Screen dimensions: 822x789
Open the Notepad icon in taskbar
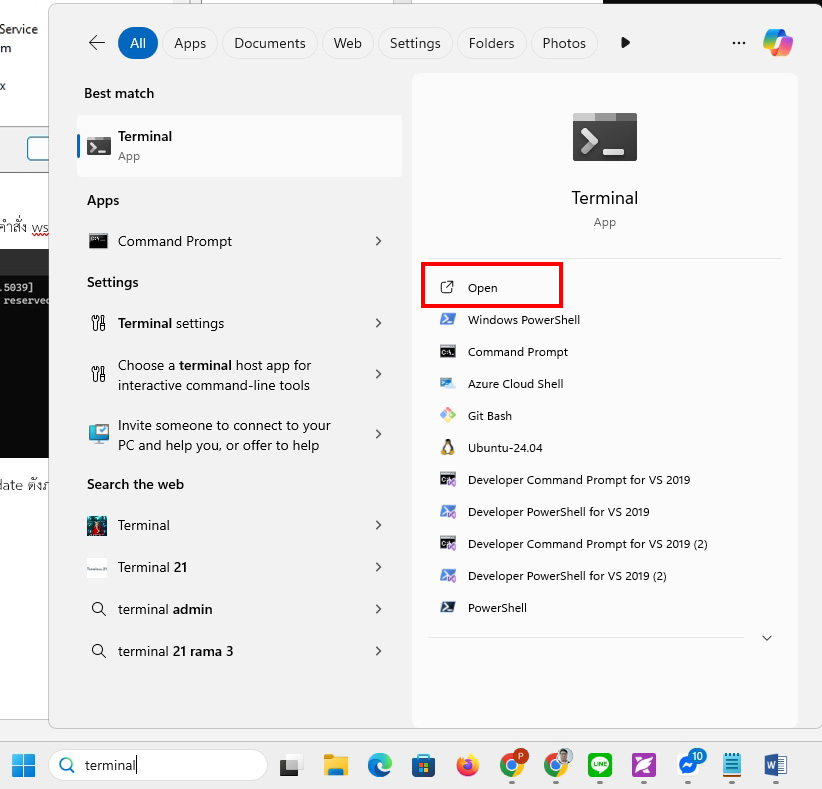pyautogui.click(x=732, y=765)
